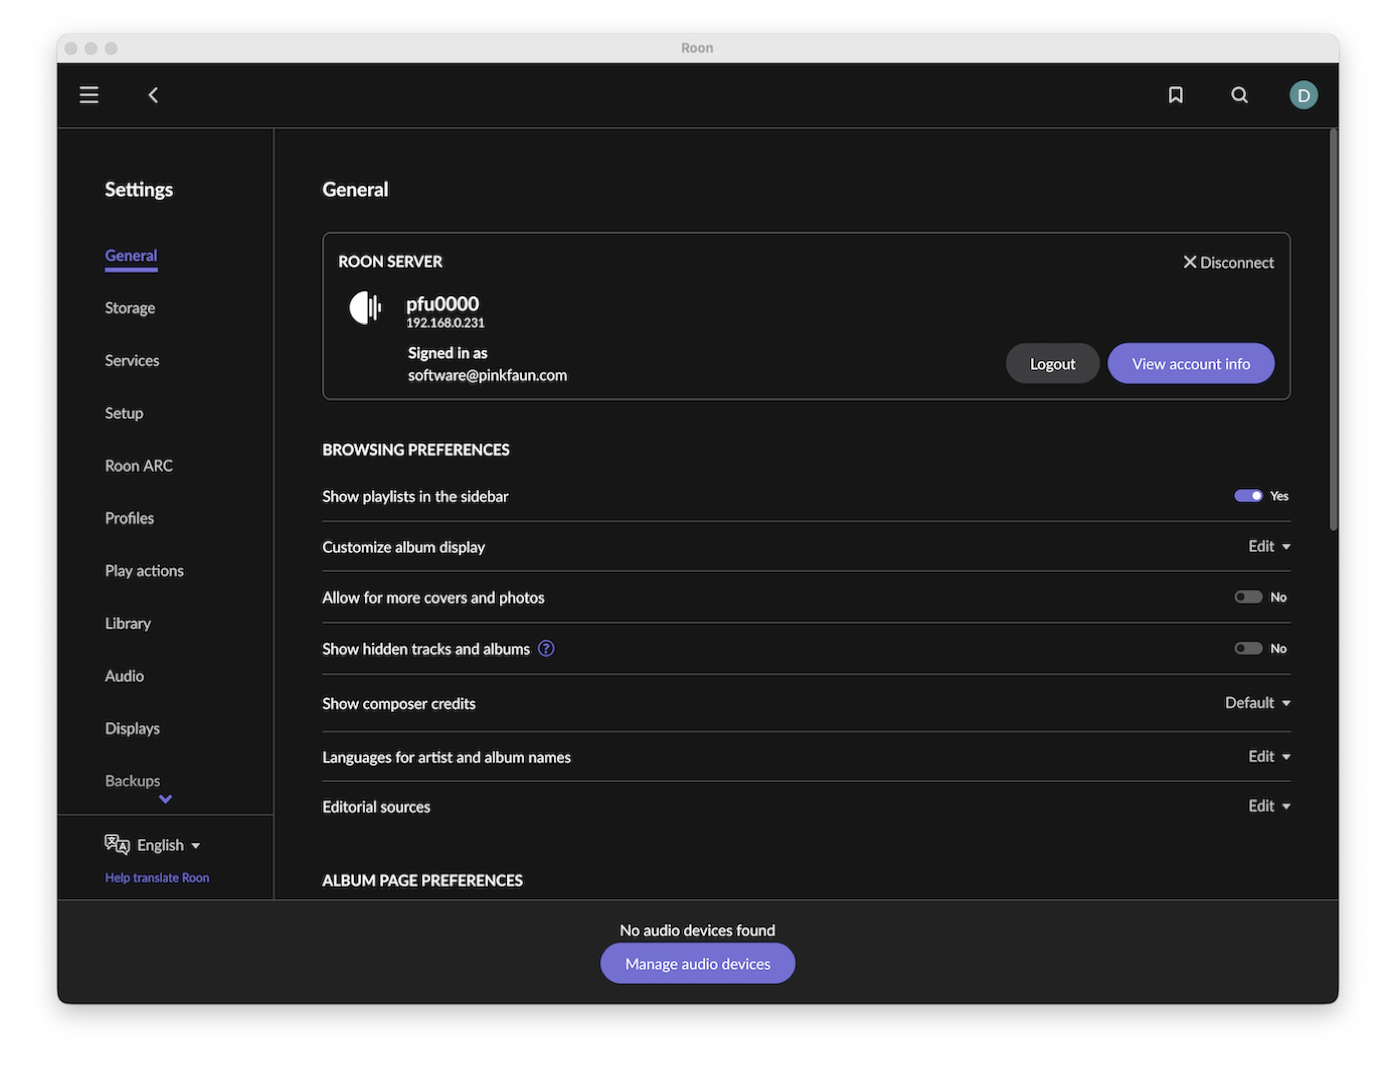
Task: Click the vertical scrollbar thumb
Action: 1333,330
